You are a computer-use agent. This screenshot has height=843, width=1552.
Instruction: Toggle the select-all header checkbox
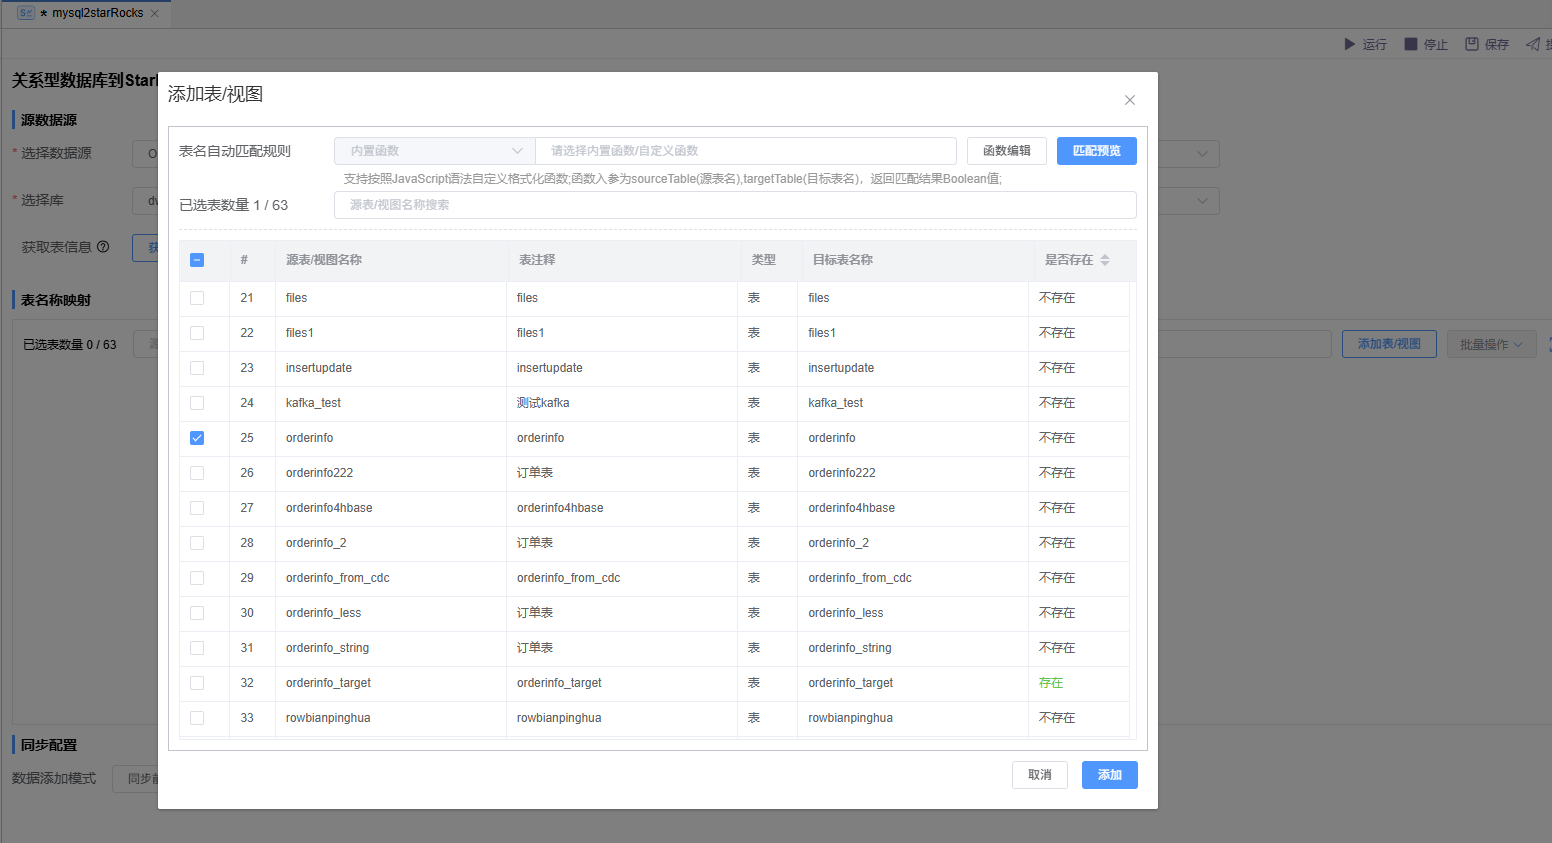pos(197,260)
